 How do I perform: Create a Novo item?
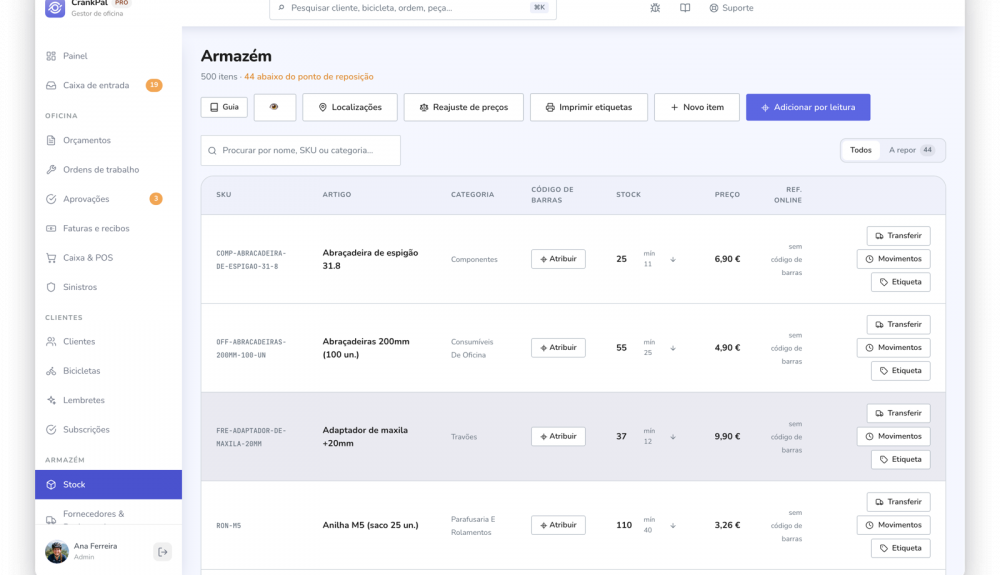(696, 107)
